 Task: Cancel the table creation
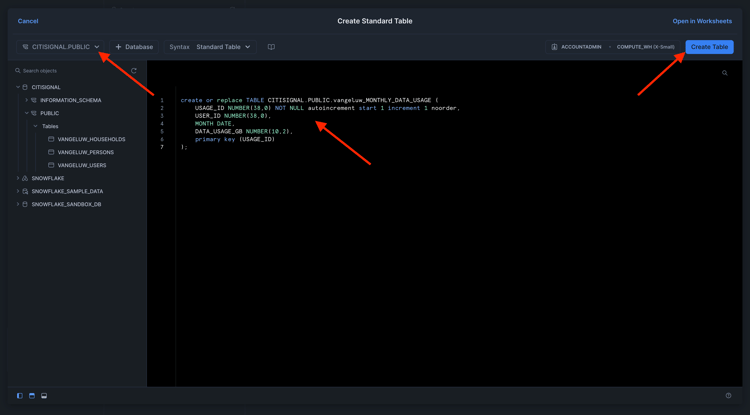pyautogui.click(x=28, y=21)
